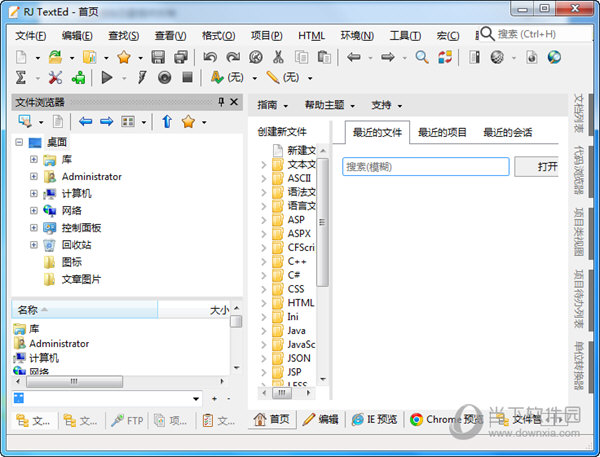Click the New file icon in toolbar
Viewport: 600px width, 457px height.
pos(21,57)
